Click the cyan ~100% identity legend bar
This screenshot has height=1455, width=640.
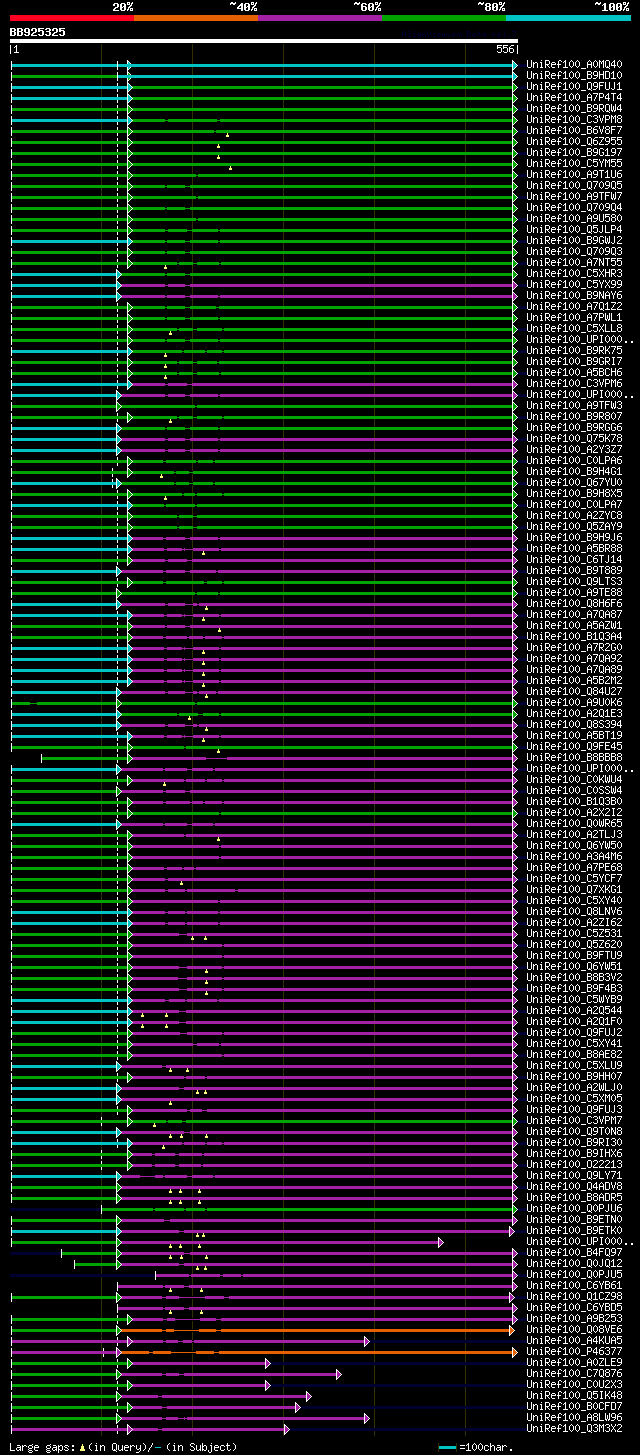click(x=568, y=18)
